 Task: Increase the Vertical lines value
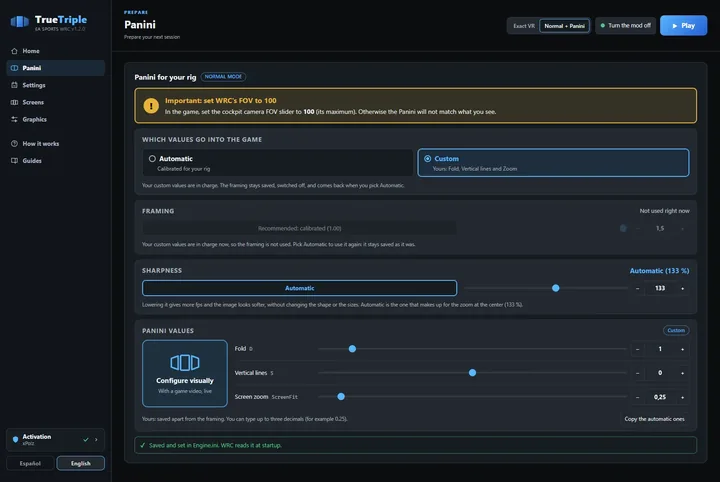pos(682,373)
